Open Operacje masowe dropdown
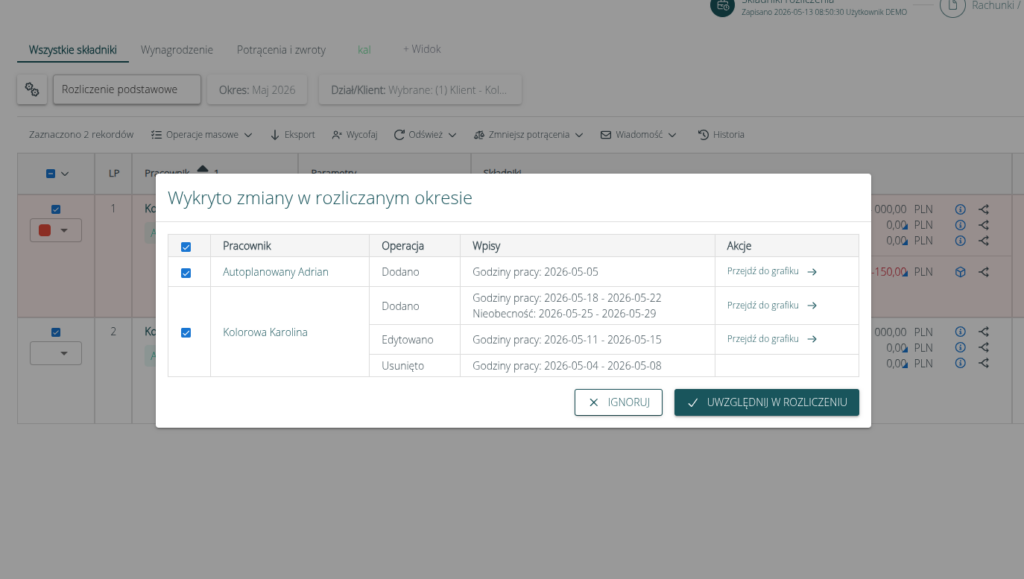 coord(201,134)
